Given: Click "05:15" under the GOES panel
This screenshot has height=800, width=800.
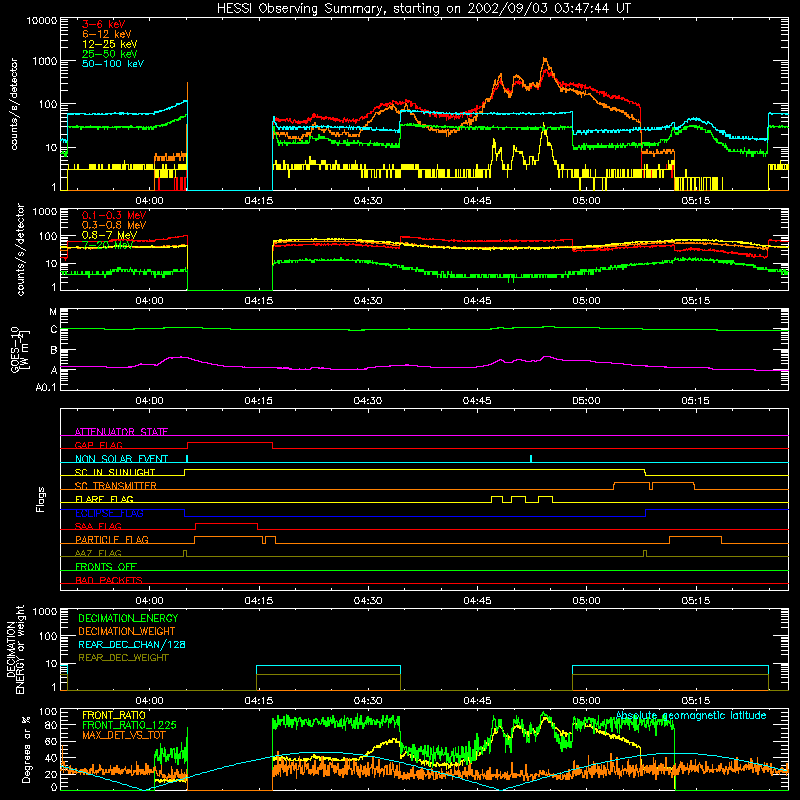Looking at the screenshot, I should coord(695,400).
